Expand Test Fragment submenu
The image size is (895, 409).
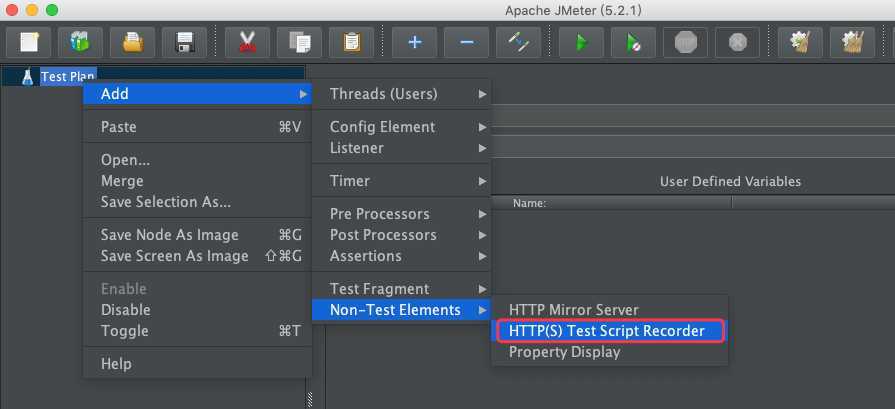coord(402,289)
